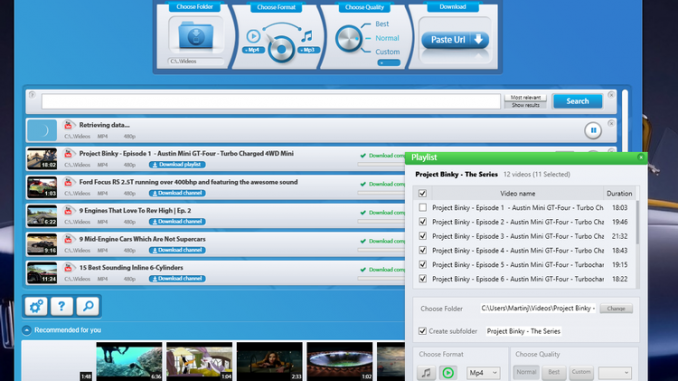Select the Mp4 video format icon

[x=253, y=36]
